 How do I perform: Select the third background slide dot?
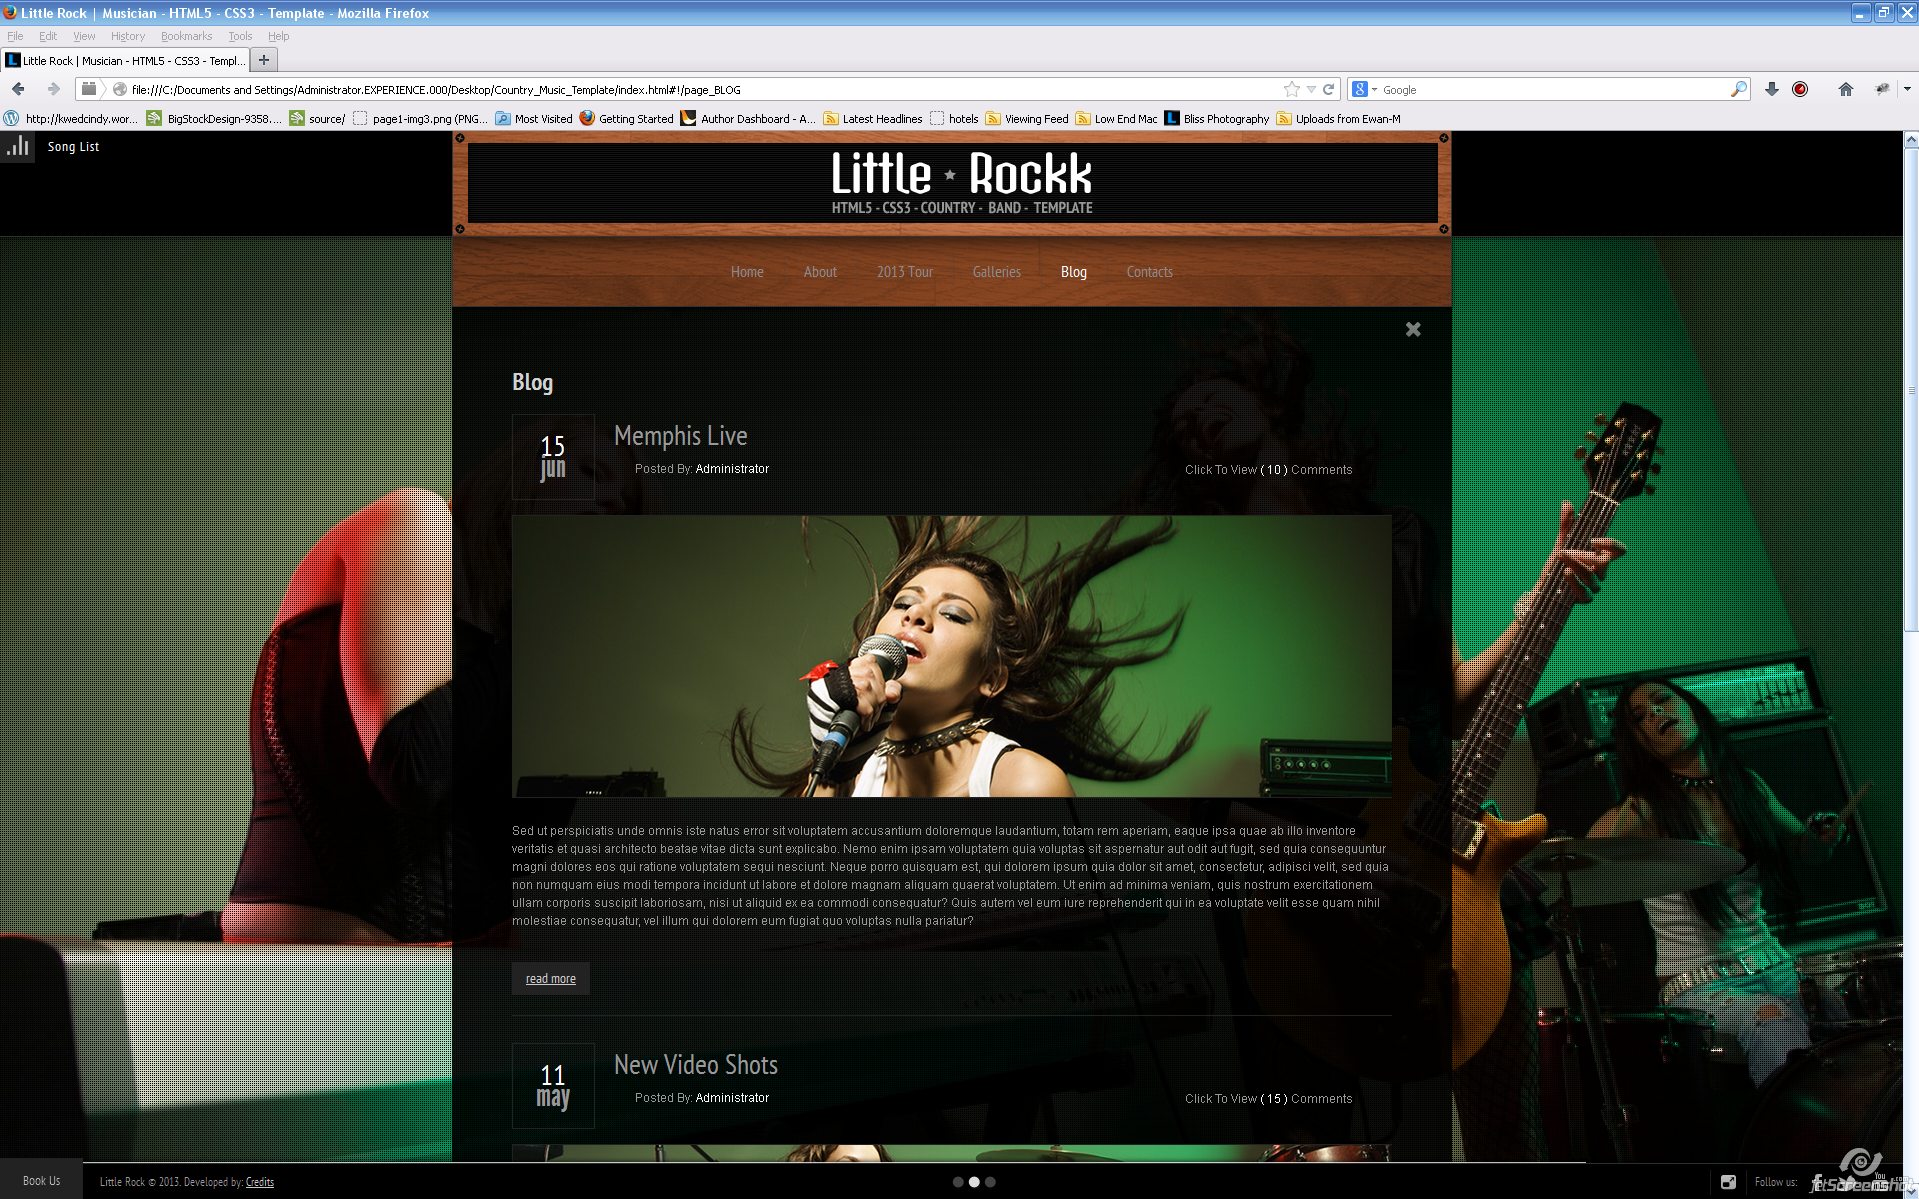tap(990, 1182)
